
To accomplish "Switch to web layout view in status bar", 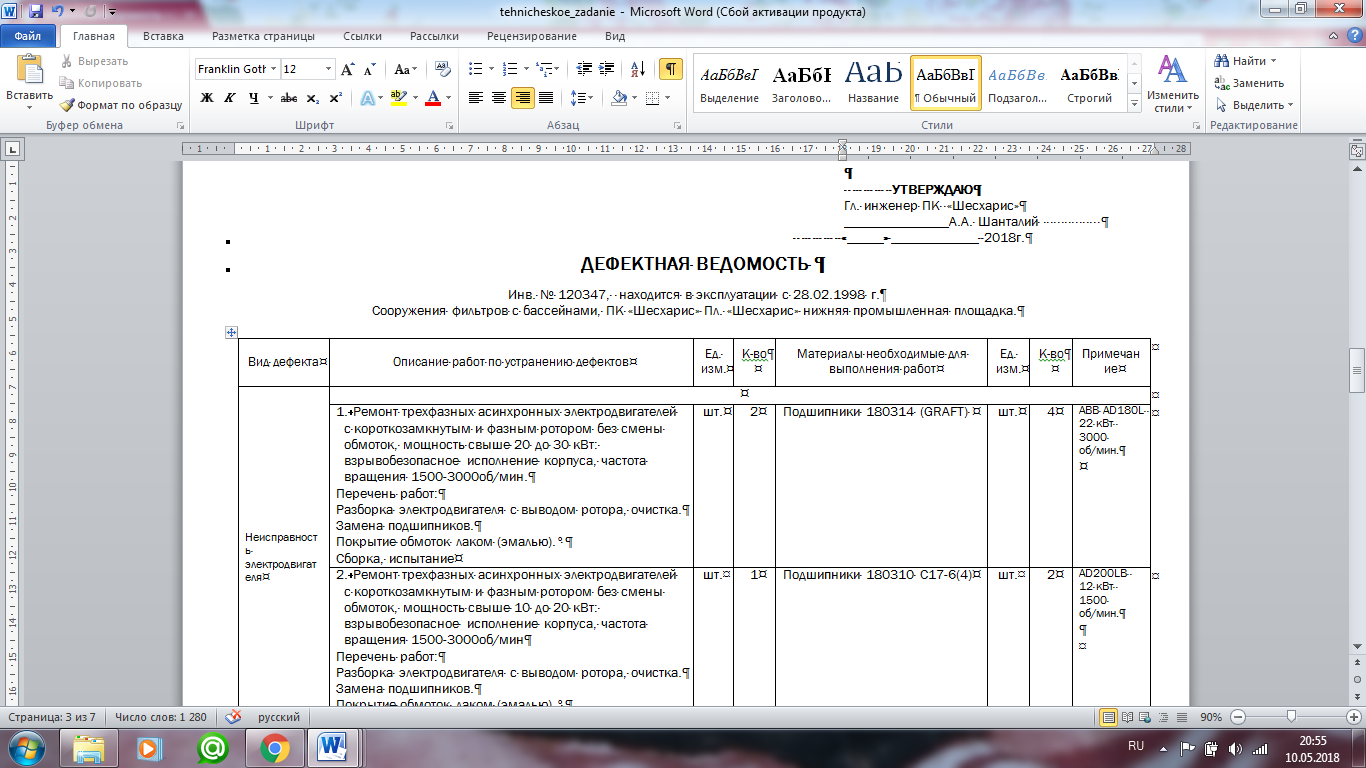I will pos(1147,718).
